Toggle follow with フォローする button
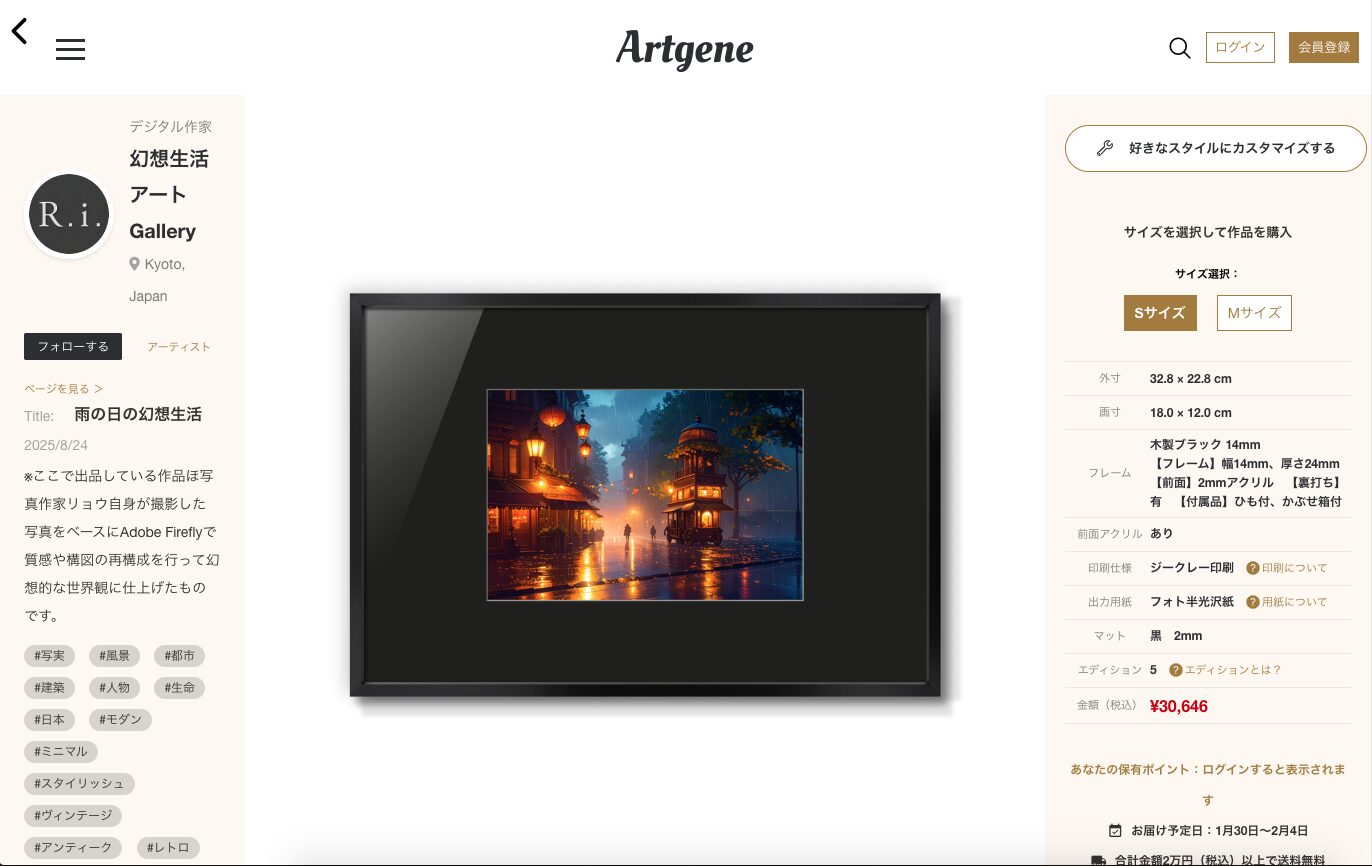 (x=73, y=346)
